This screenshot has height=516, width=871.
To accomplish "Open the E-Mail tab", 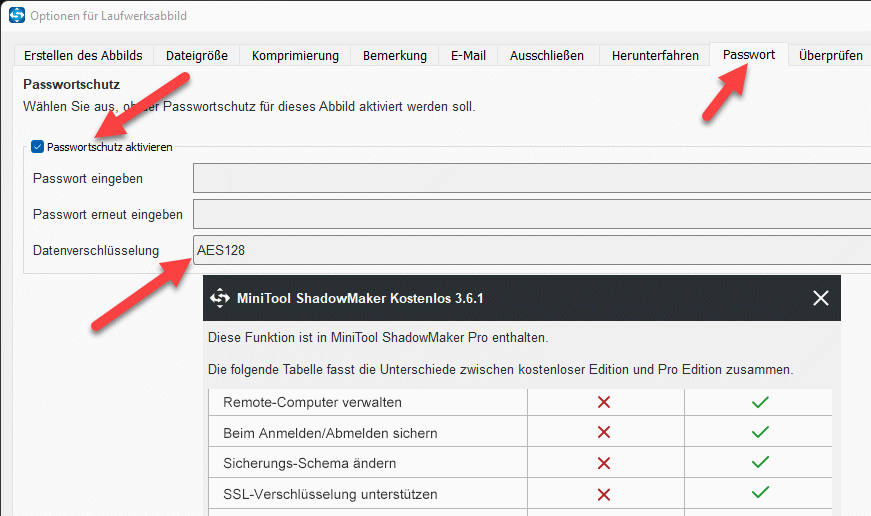I will coord(468,56).
